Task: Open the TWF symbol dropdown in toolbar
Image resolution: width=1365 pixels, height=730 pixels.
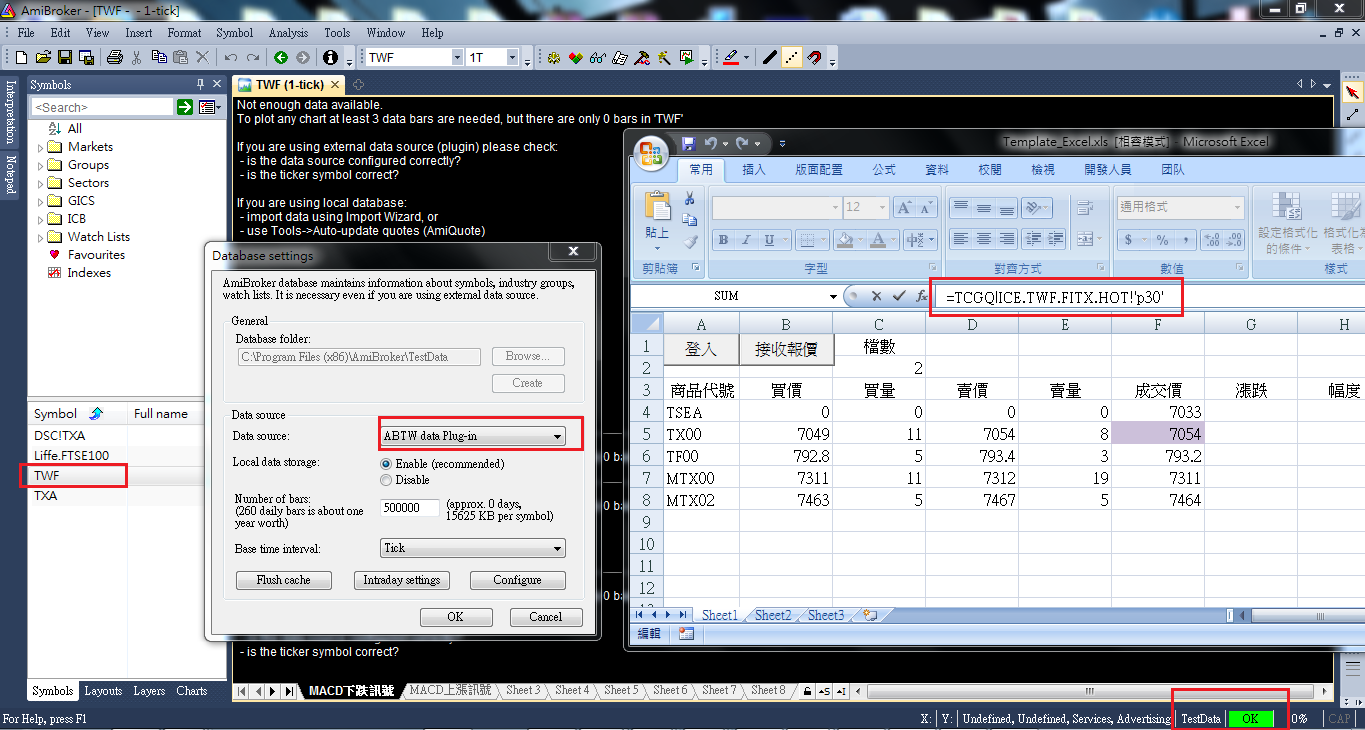Action: (x=456, y=58)
